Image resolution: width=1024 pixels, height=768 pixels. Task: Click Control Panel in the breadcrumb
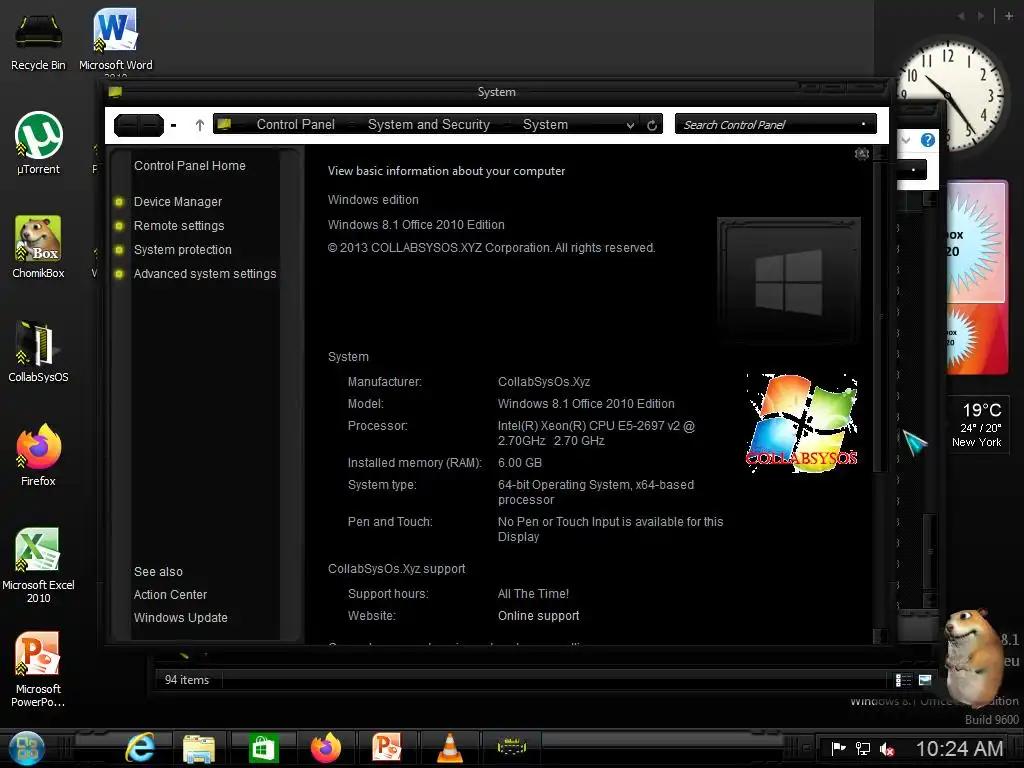[x=295, y=124]
